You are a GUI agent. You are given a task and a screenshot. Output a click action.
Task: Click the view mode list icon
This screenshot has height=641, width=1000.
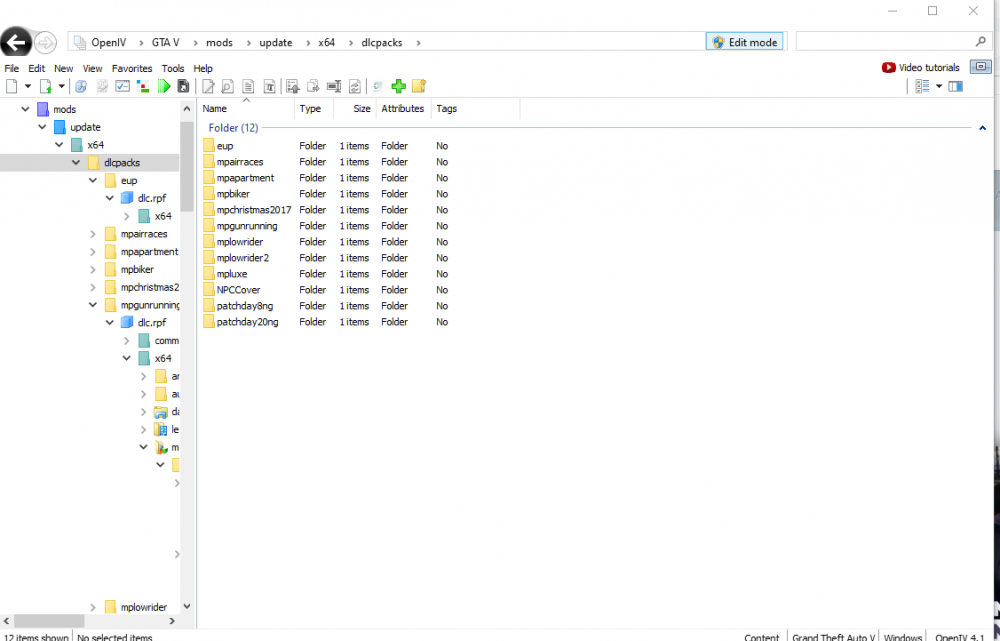pyautogui.click(x=922, y=86)
